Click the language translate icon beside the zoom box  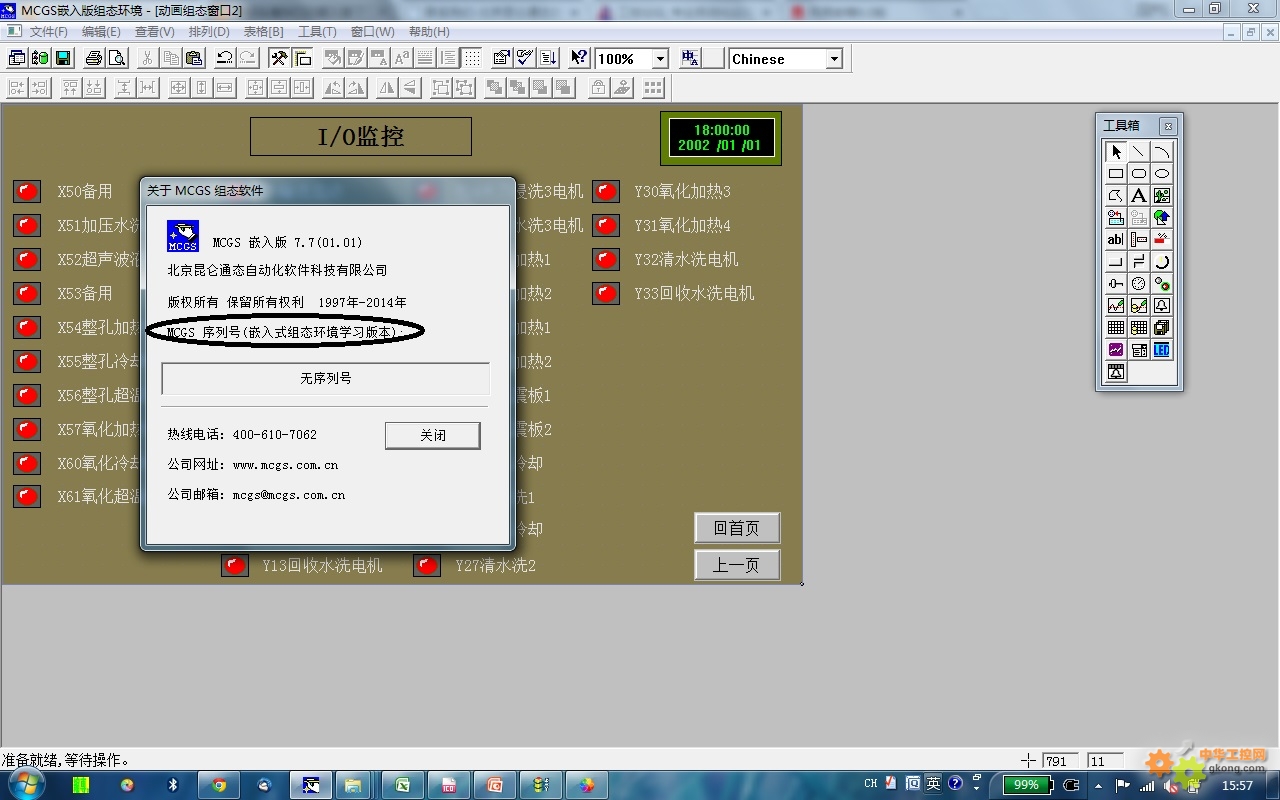(x=690, y=58)
